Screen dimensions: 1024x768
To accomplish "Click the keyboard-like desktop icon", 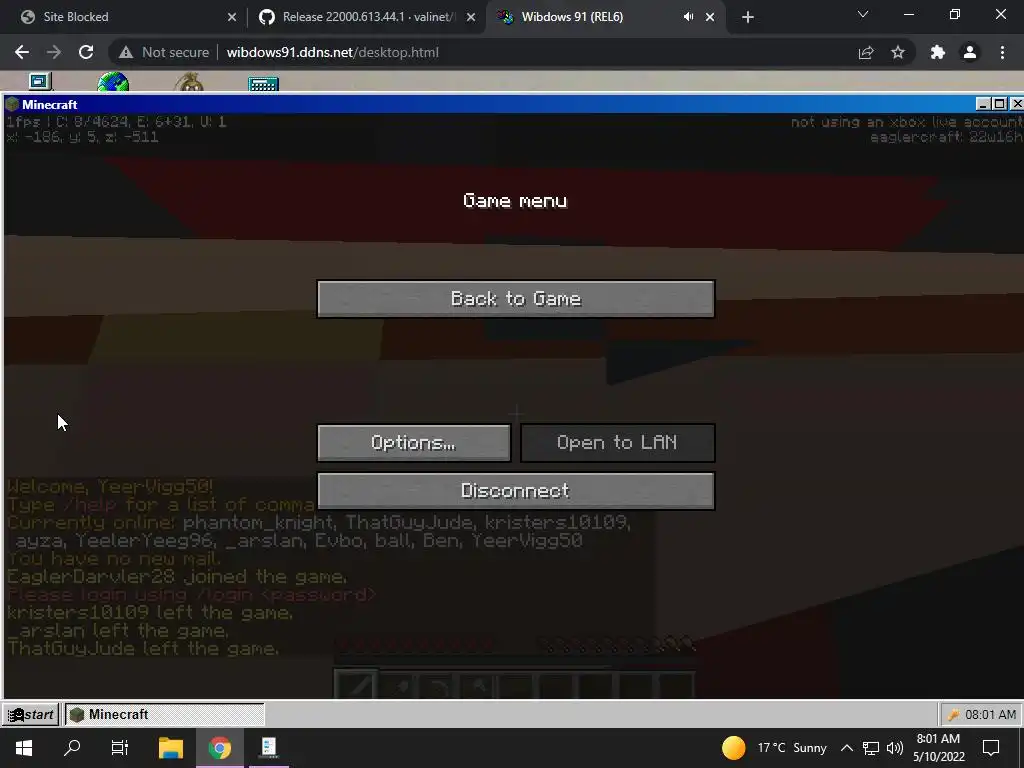I will pyautogui.click(x=263, y=84).
